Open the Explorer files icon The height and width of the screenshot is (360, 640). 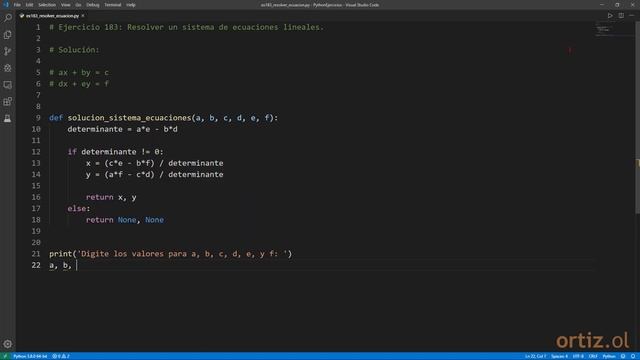click(7, 35)
